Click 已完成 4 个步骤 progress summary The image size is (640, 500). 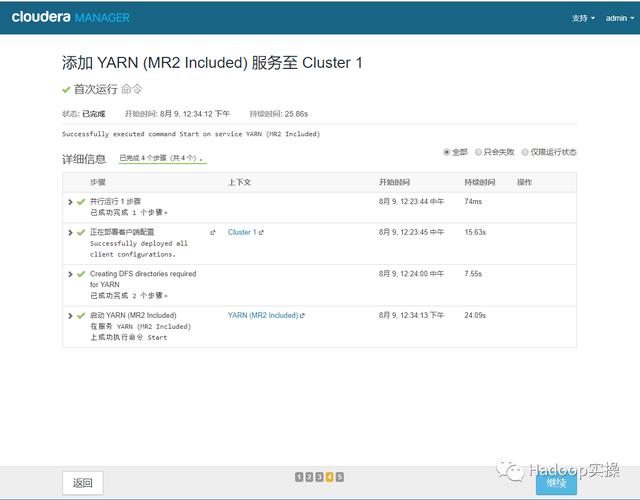point(162,158)
